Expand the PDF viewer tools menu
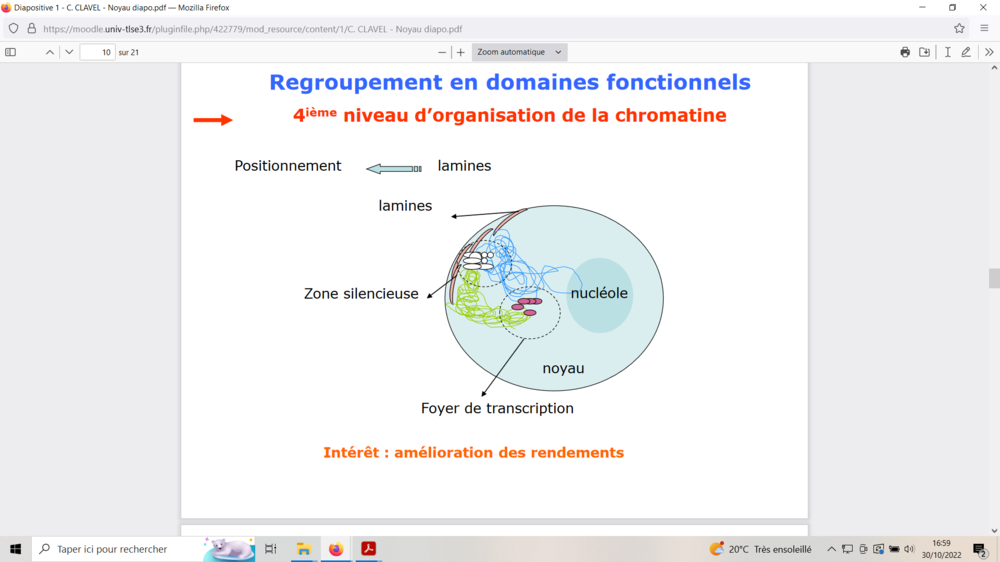Image resolution: width=1000 pixels, height=562 pixels. pos(989,52)
